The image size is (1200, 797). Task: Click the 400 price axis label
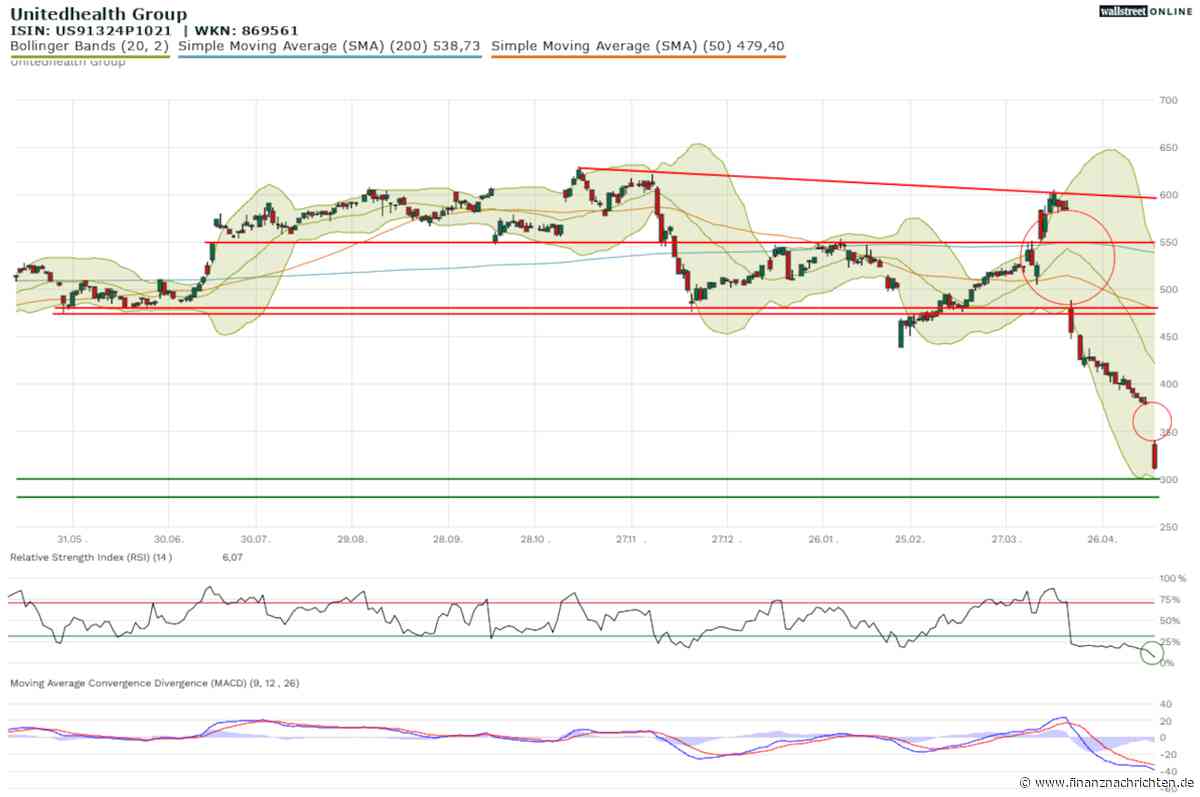click(x=1167, y=385)
